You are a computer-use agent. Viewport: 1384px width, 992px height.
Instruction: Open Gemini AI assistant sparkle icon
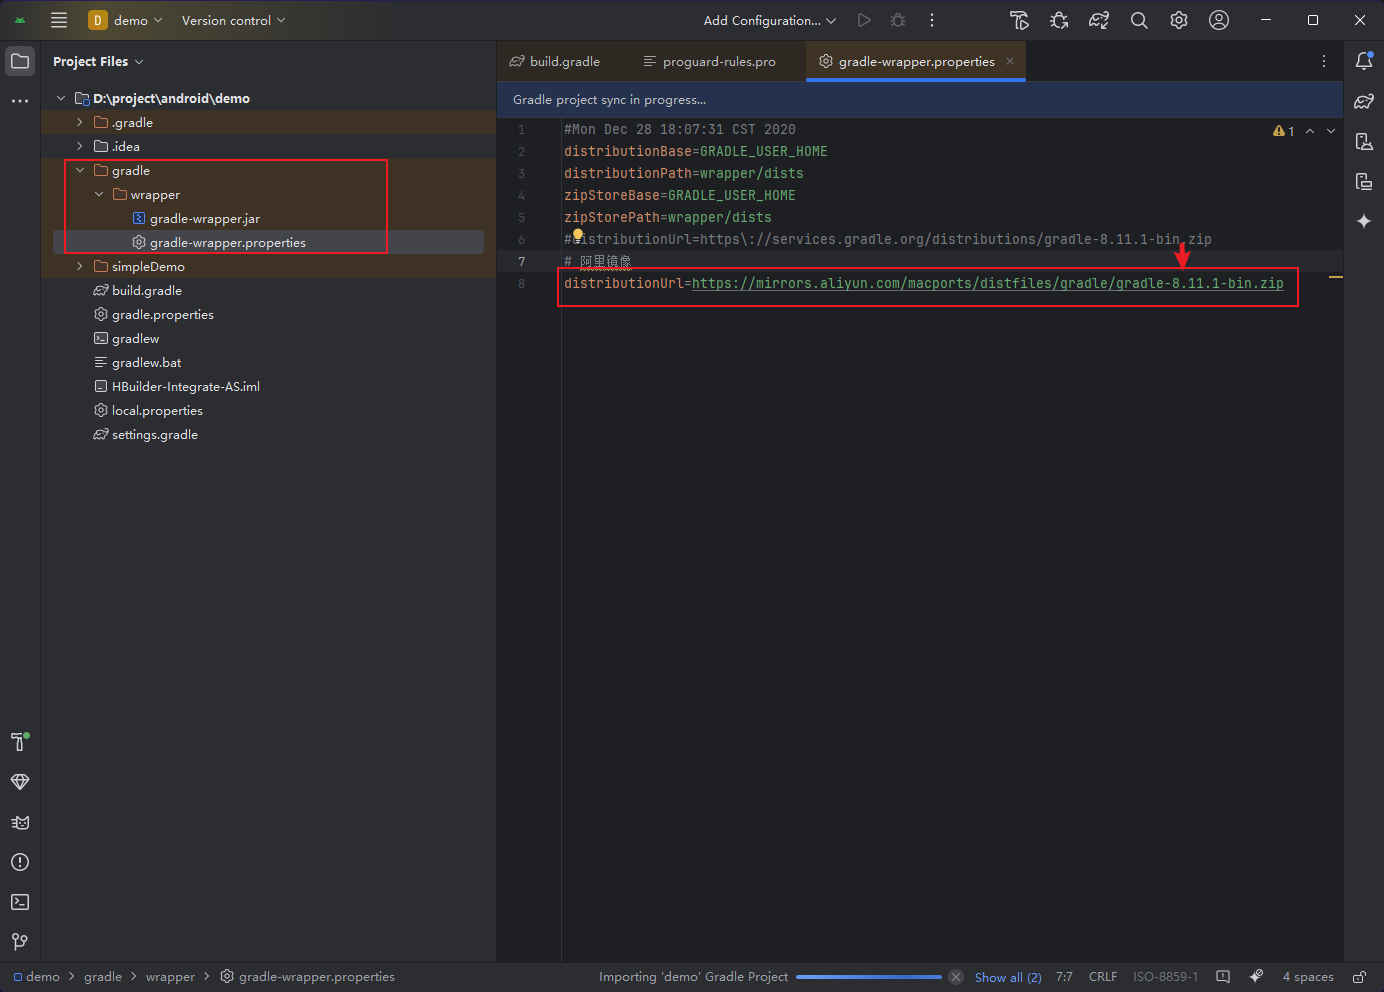click(1364, 221)
